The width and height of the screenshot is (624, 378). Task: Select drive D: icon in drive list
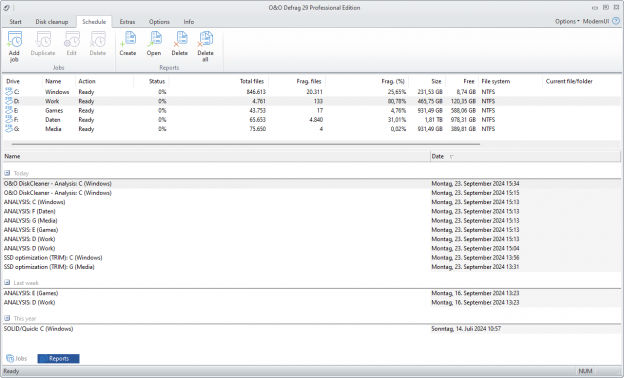pos(9,101)
